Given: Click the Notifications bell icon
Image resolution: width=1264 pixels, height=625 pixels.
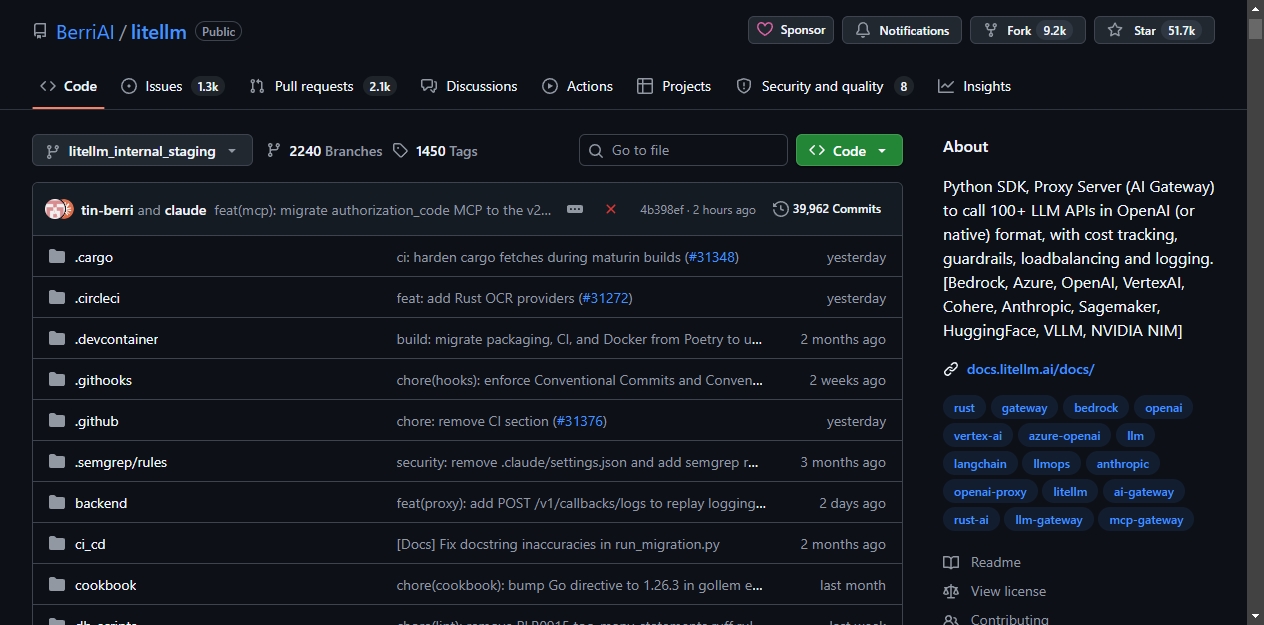Looking at the screenshot, I should tap(863, 30).
